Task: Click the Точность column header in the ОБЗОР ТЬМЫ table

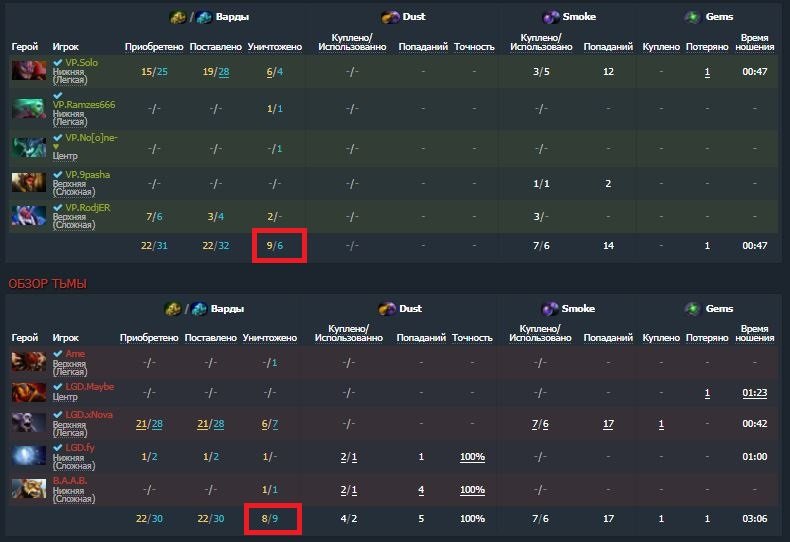Action: 472,338
